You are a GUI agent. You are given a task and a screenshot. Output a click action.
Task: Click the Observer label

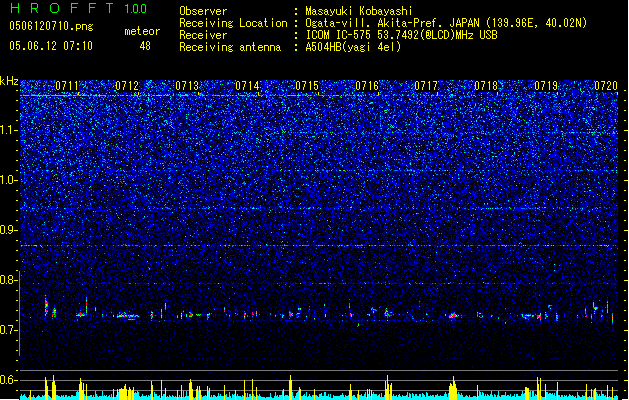click(203, 11)
